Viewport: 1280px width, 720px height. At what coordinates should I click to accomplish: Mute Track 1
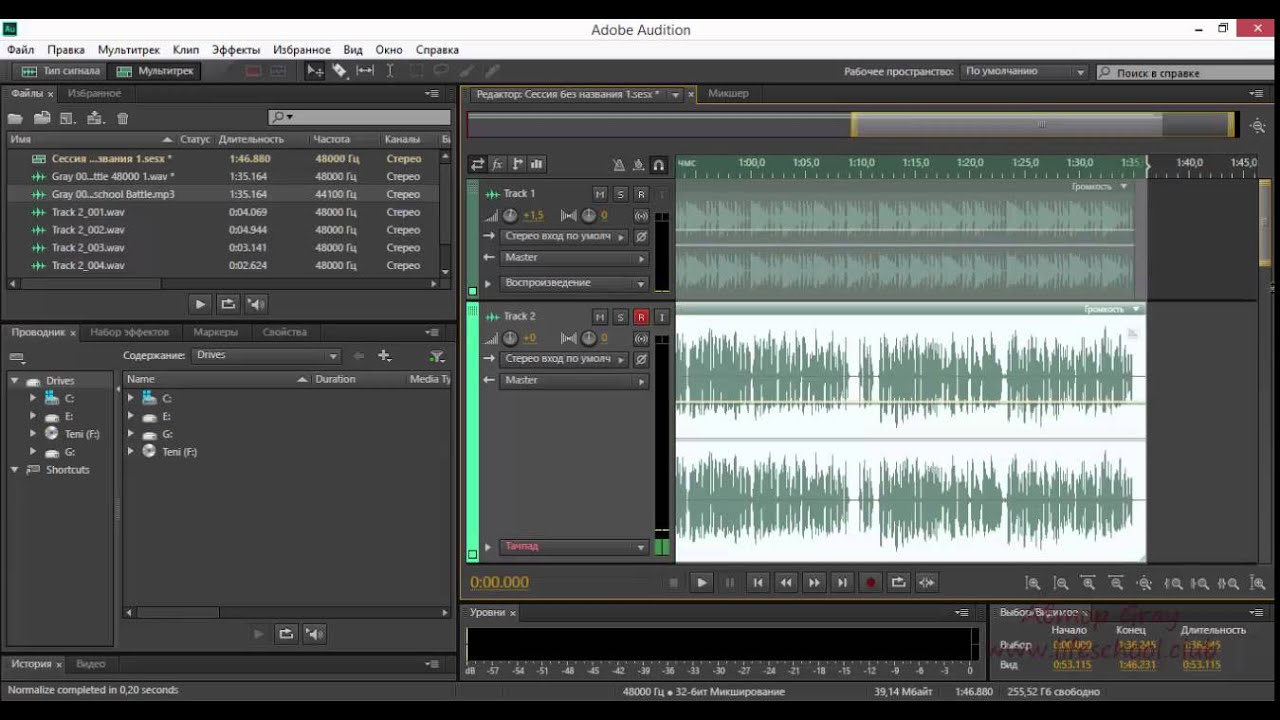[x=600, y=194]
